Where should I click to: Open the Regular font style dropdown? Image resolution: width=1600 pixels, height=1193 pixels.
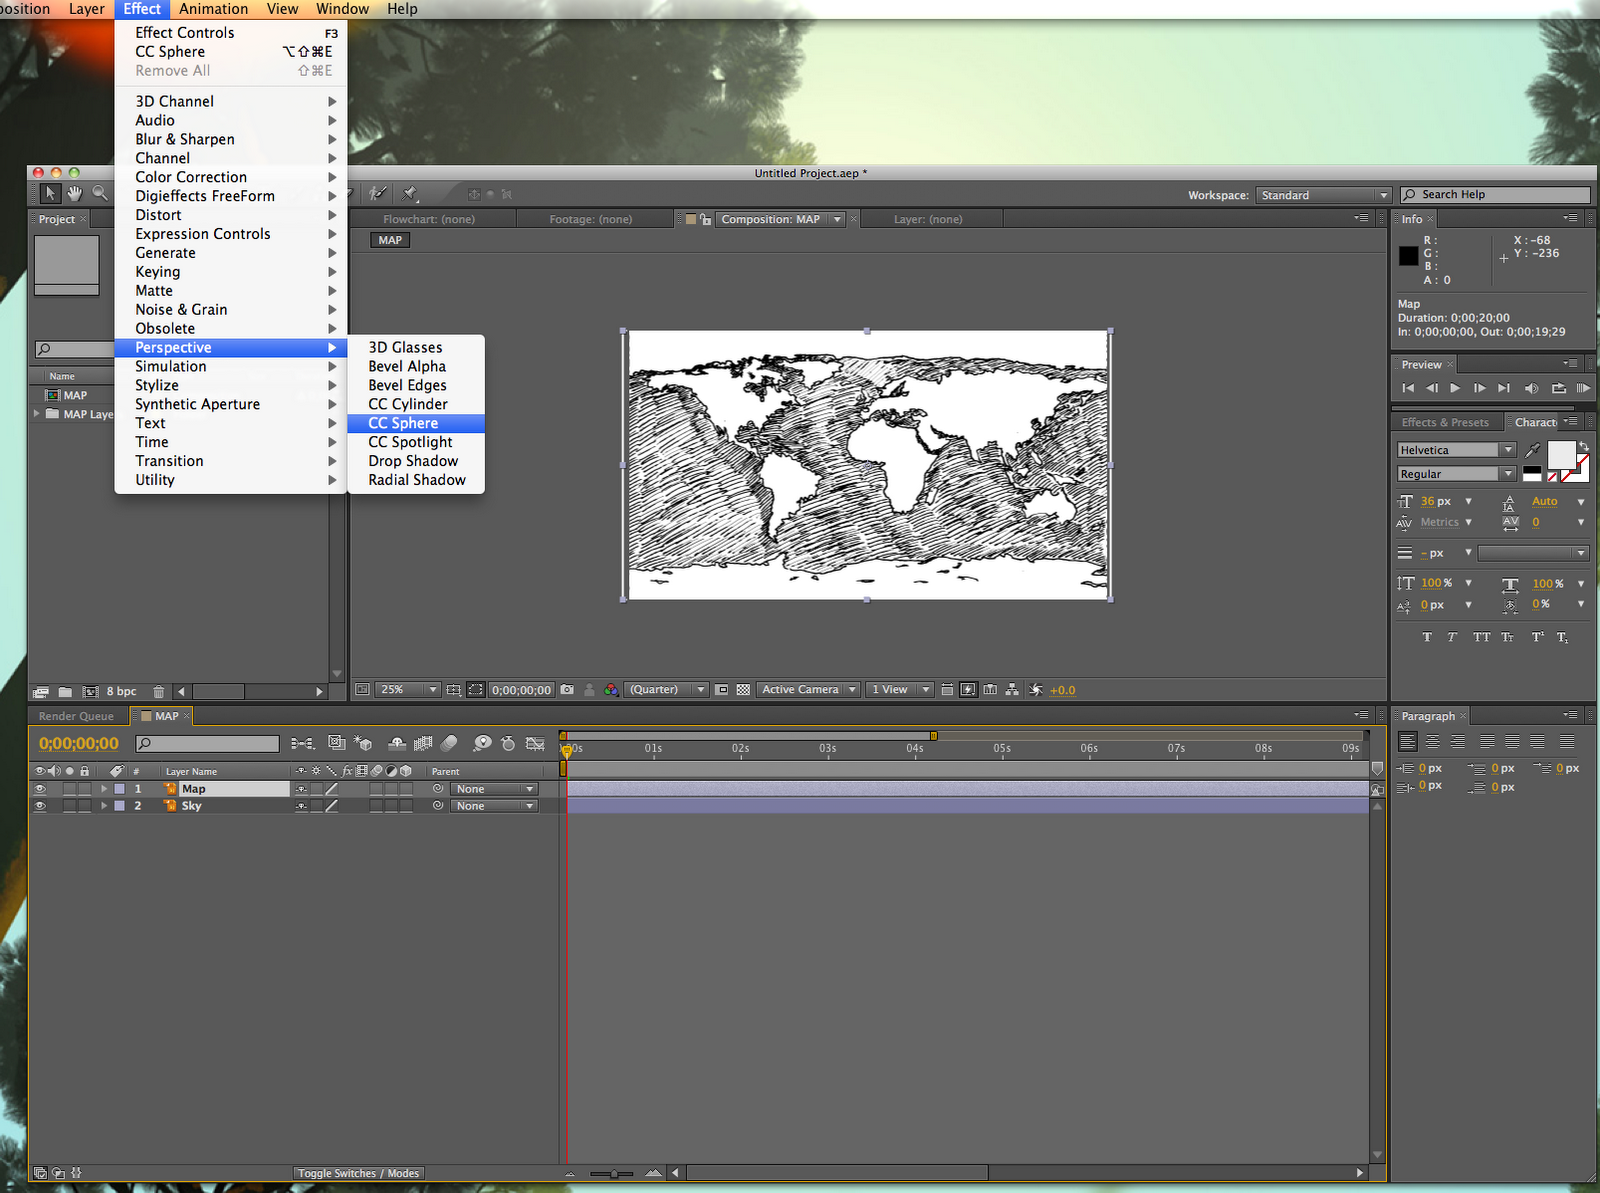1457,474
